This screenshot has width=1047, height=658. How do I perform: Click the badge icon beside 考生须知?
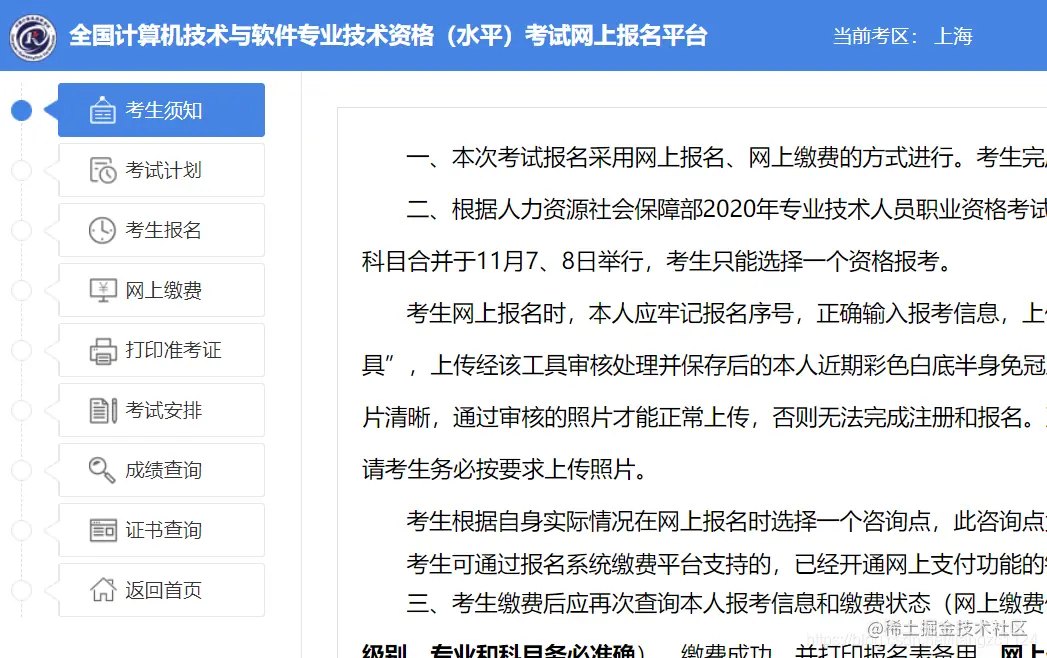click(101, 111)
